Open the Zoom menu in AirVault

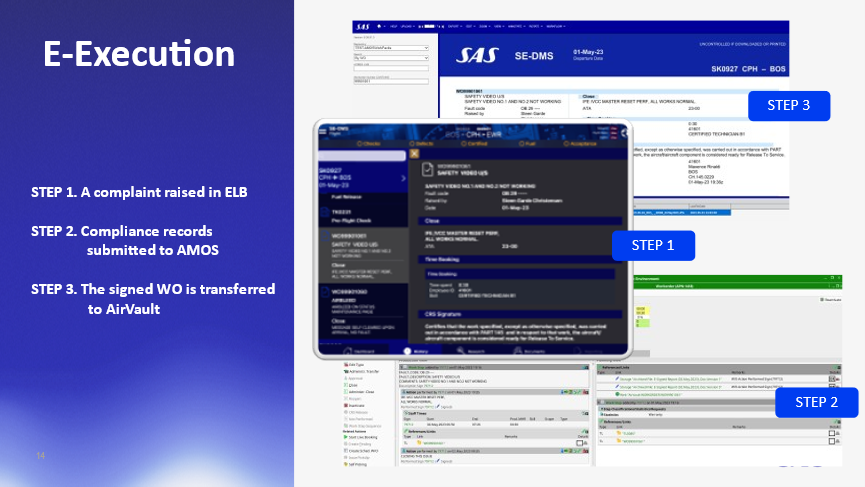[484, 26]
